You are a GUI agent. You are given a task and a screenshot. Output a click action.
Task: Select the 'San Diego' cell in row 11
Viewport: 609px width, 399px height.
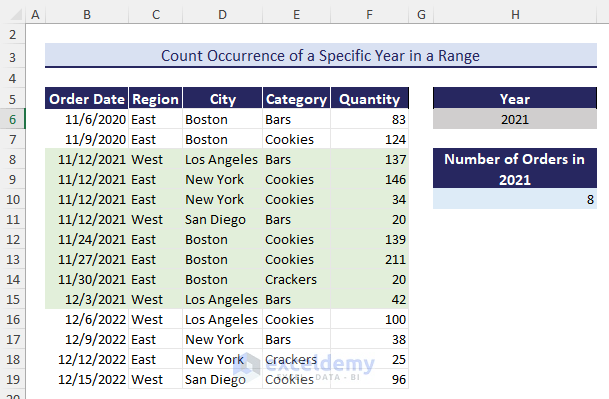(223, 219)
